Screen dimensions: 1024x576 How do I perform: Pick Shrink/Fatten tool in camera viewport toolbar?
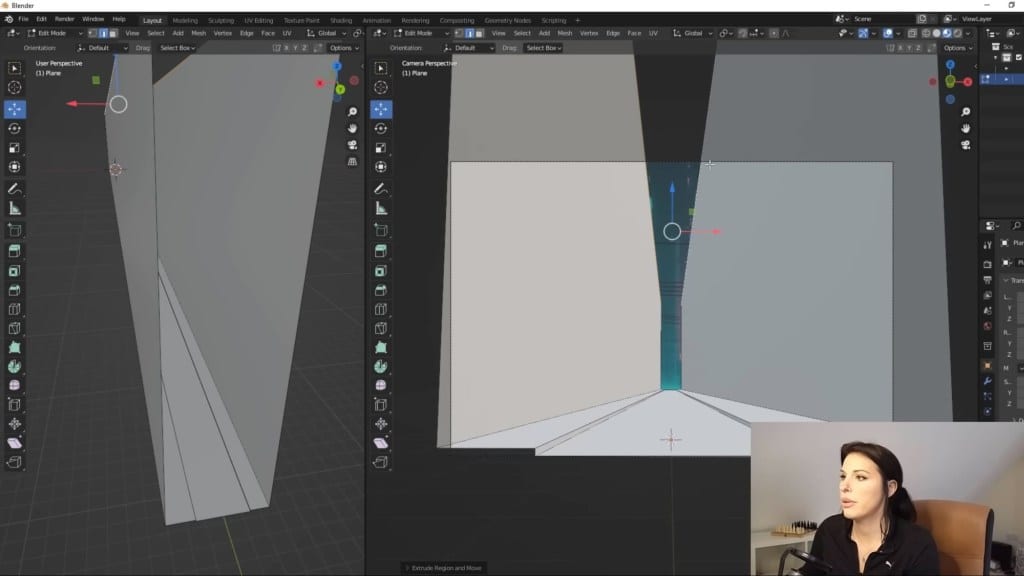[x=381, y=424]
